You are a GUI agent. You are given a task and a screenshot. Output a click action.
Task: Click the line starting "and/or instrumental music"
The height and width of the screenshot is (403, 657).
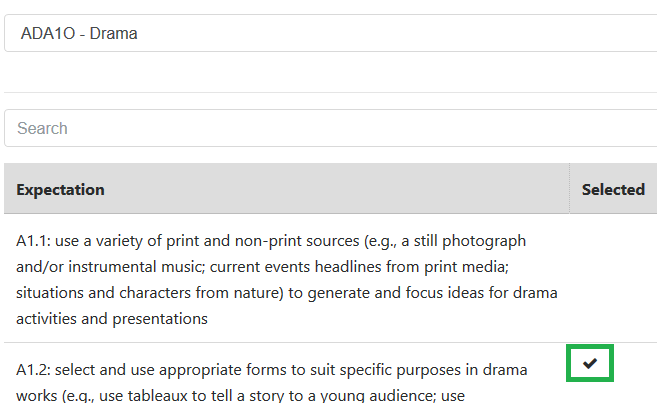point(262,267)
